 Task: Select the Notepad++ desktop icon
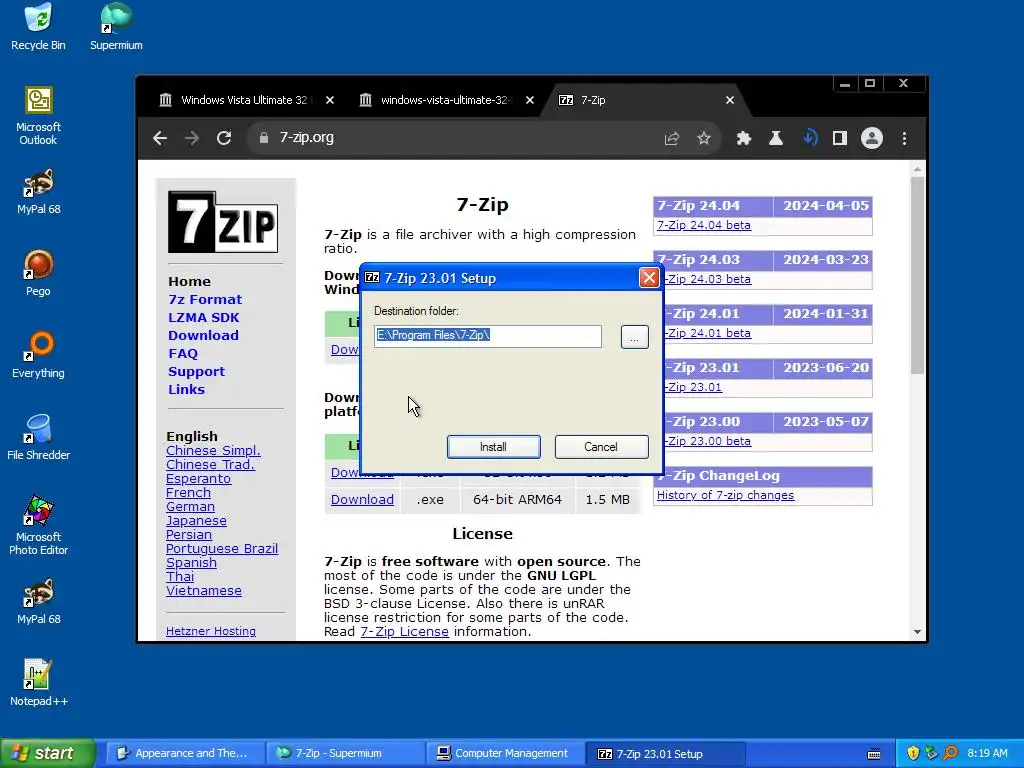pos(38,683)
